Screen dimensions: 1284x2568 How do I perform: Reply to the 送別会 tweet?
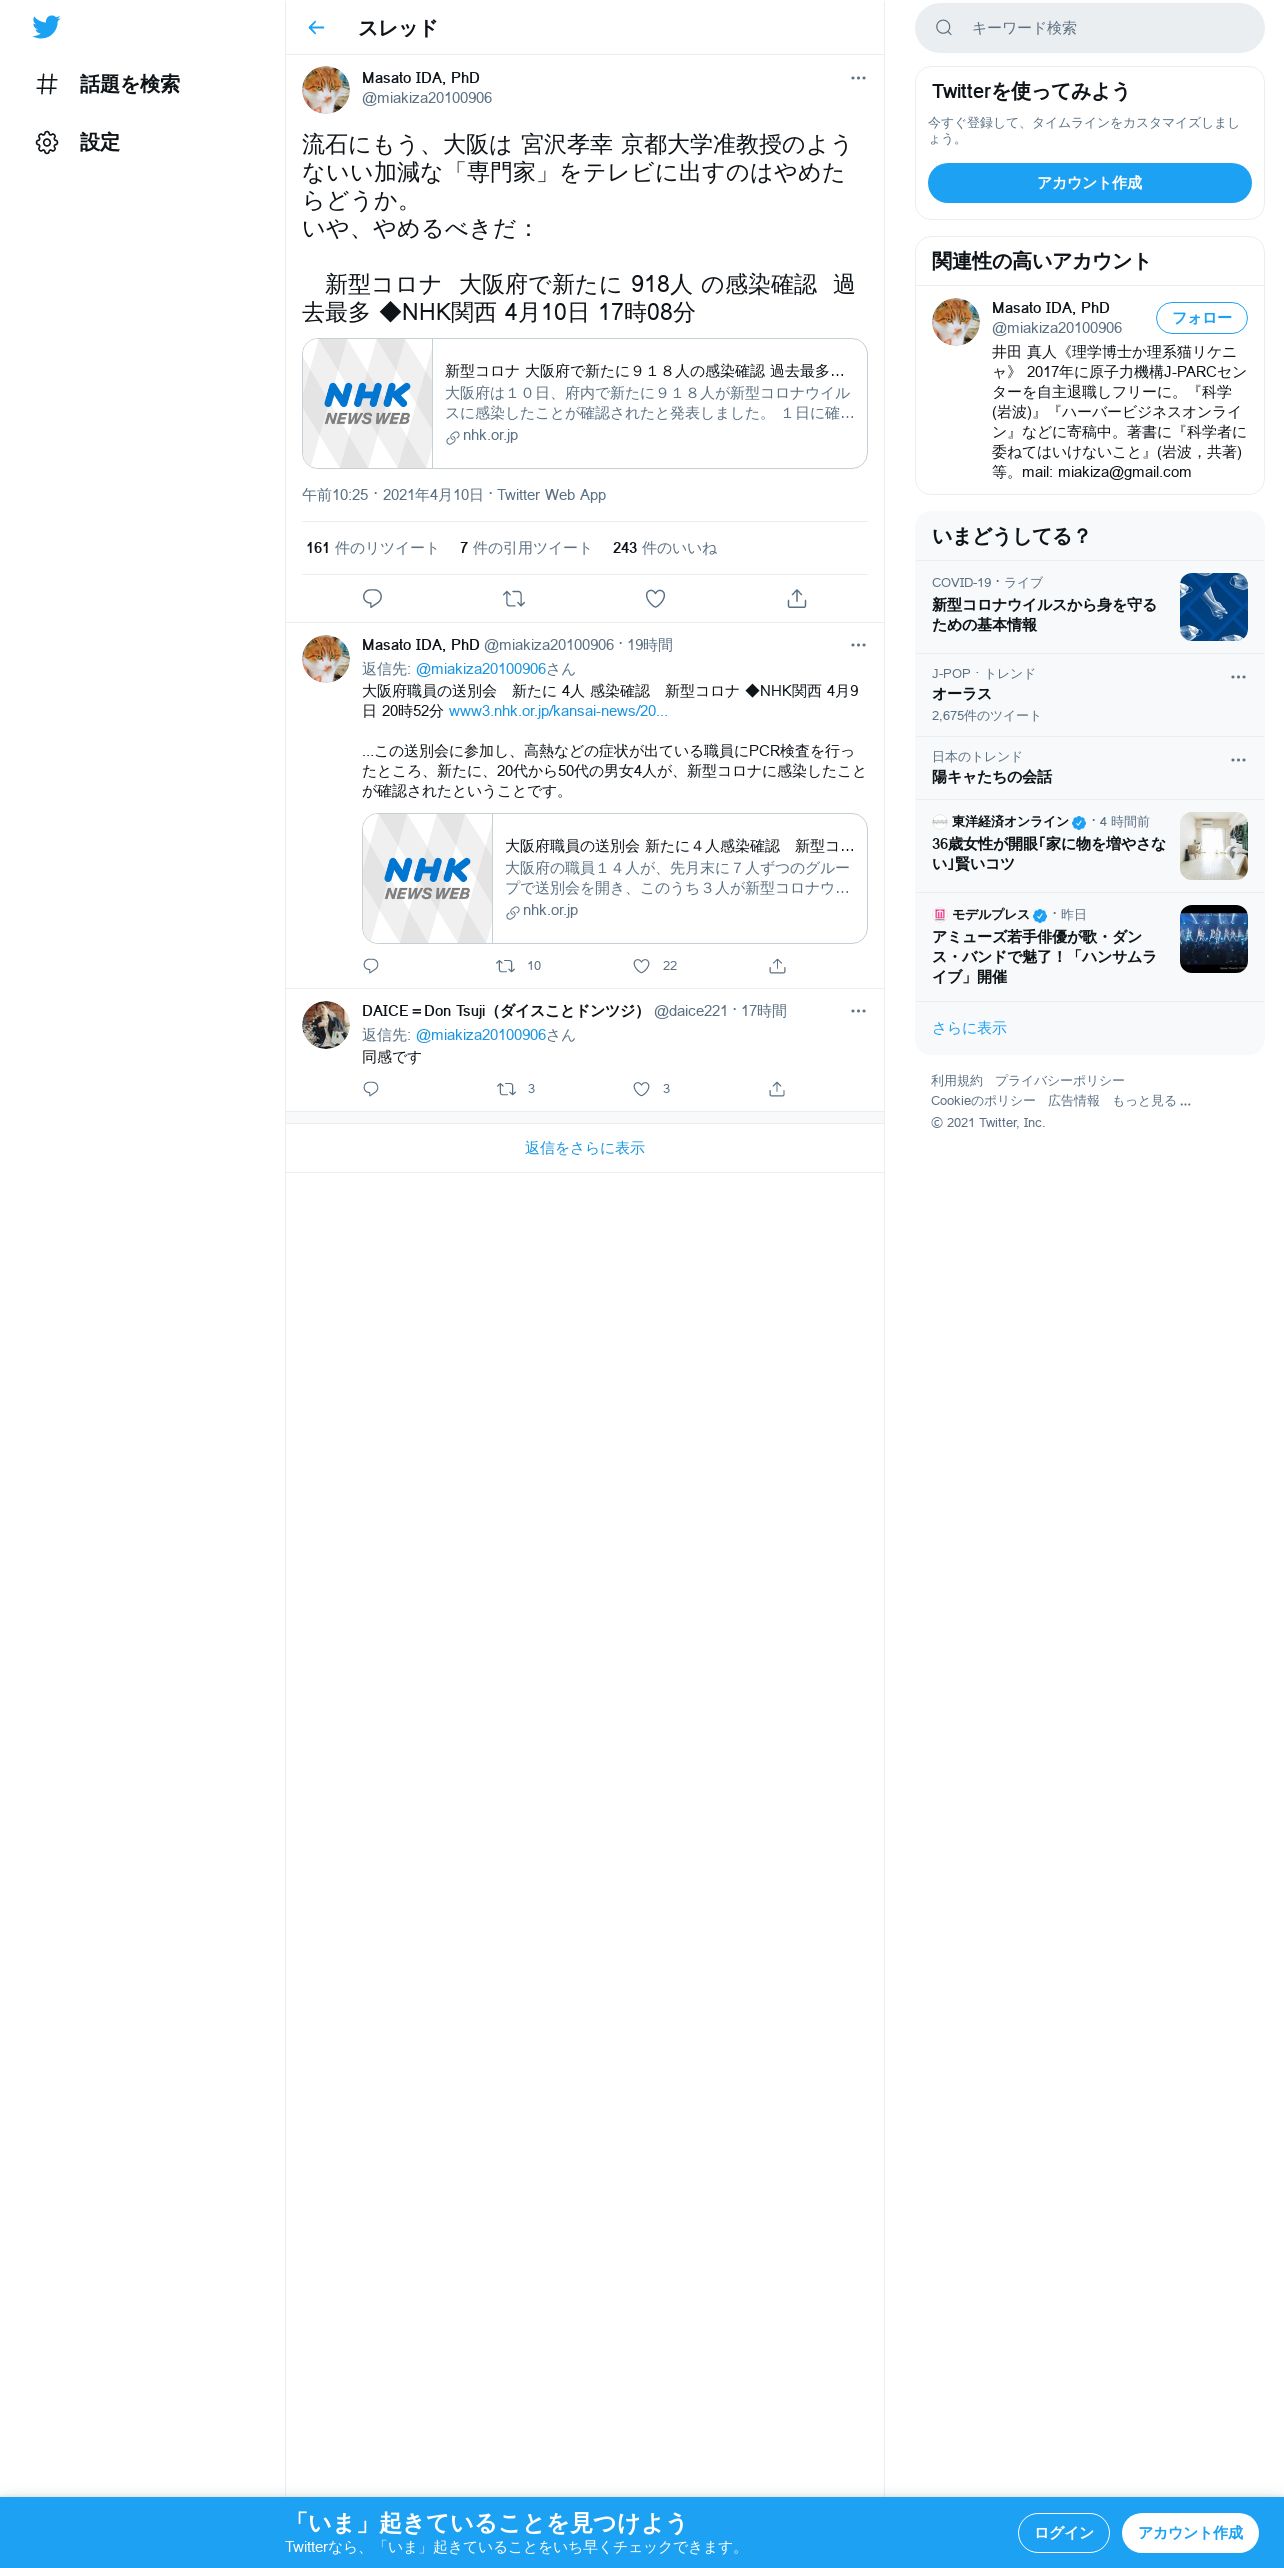[x=371, y=966]
